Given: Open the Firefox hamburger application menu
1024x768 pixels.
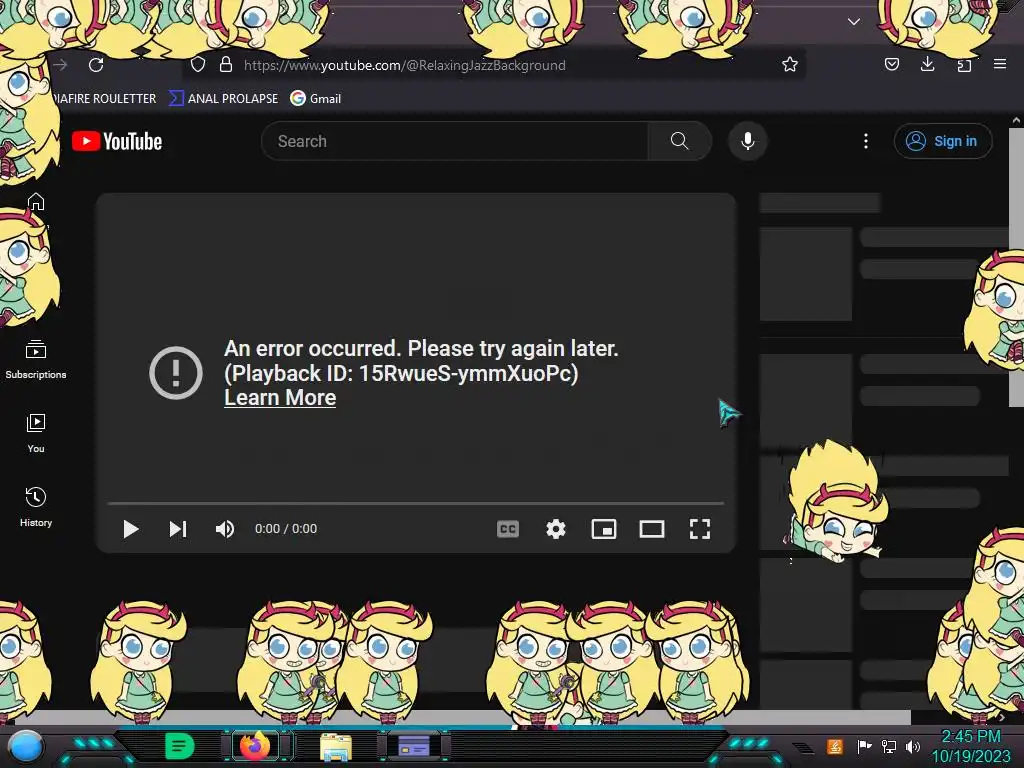Looking at the screenshot, I should (1000, 64).
